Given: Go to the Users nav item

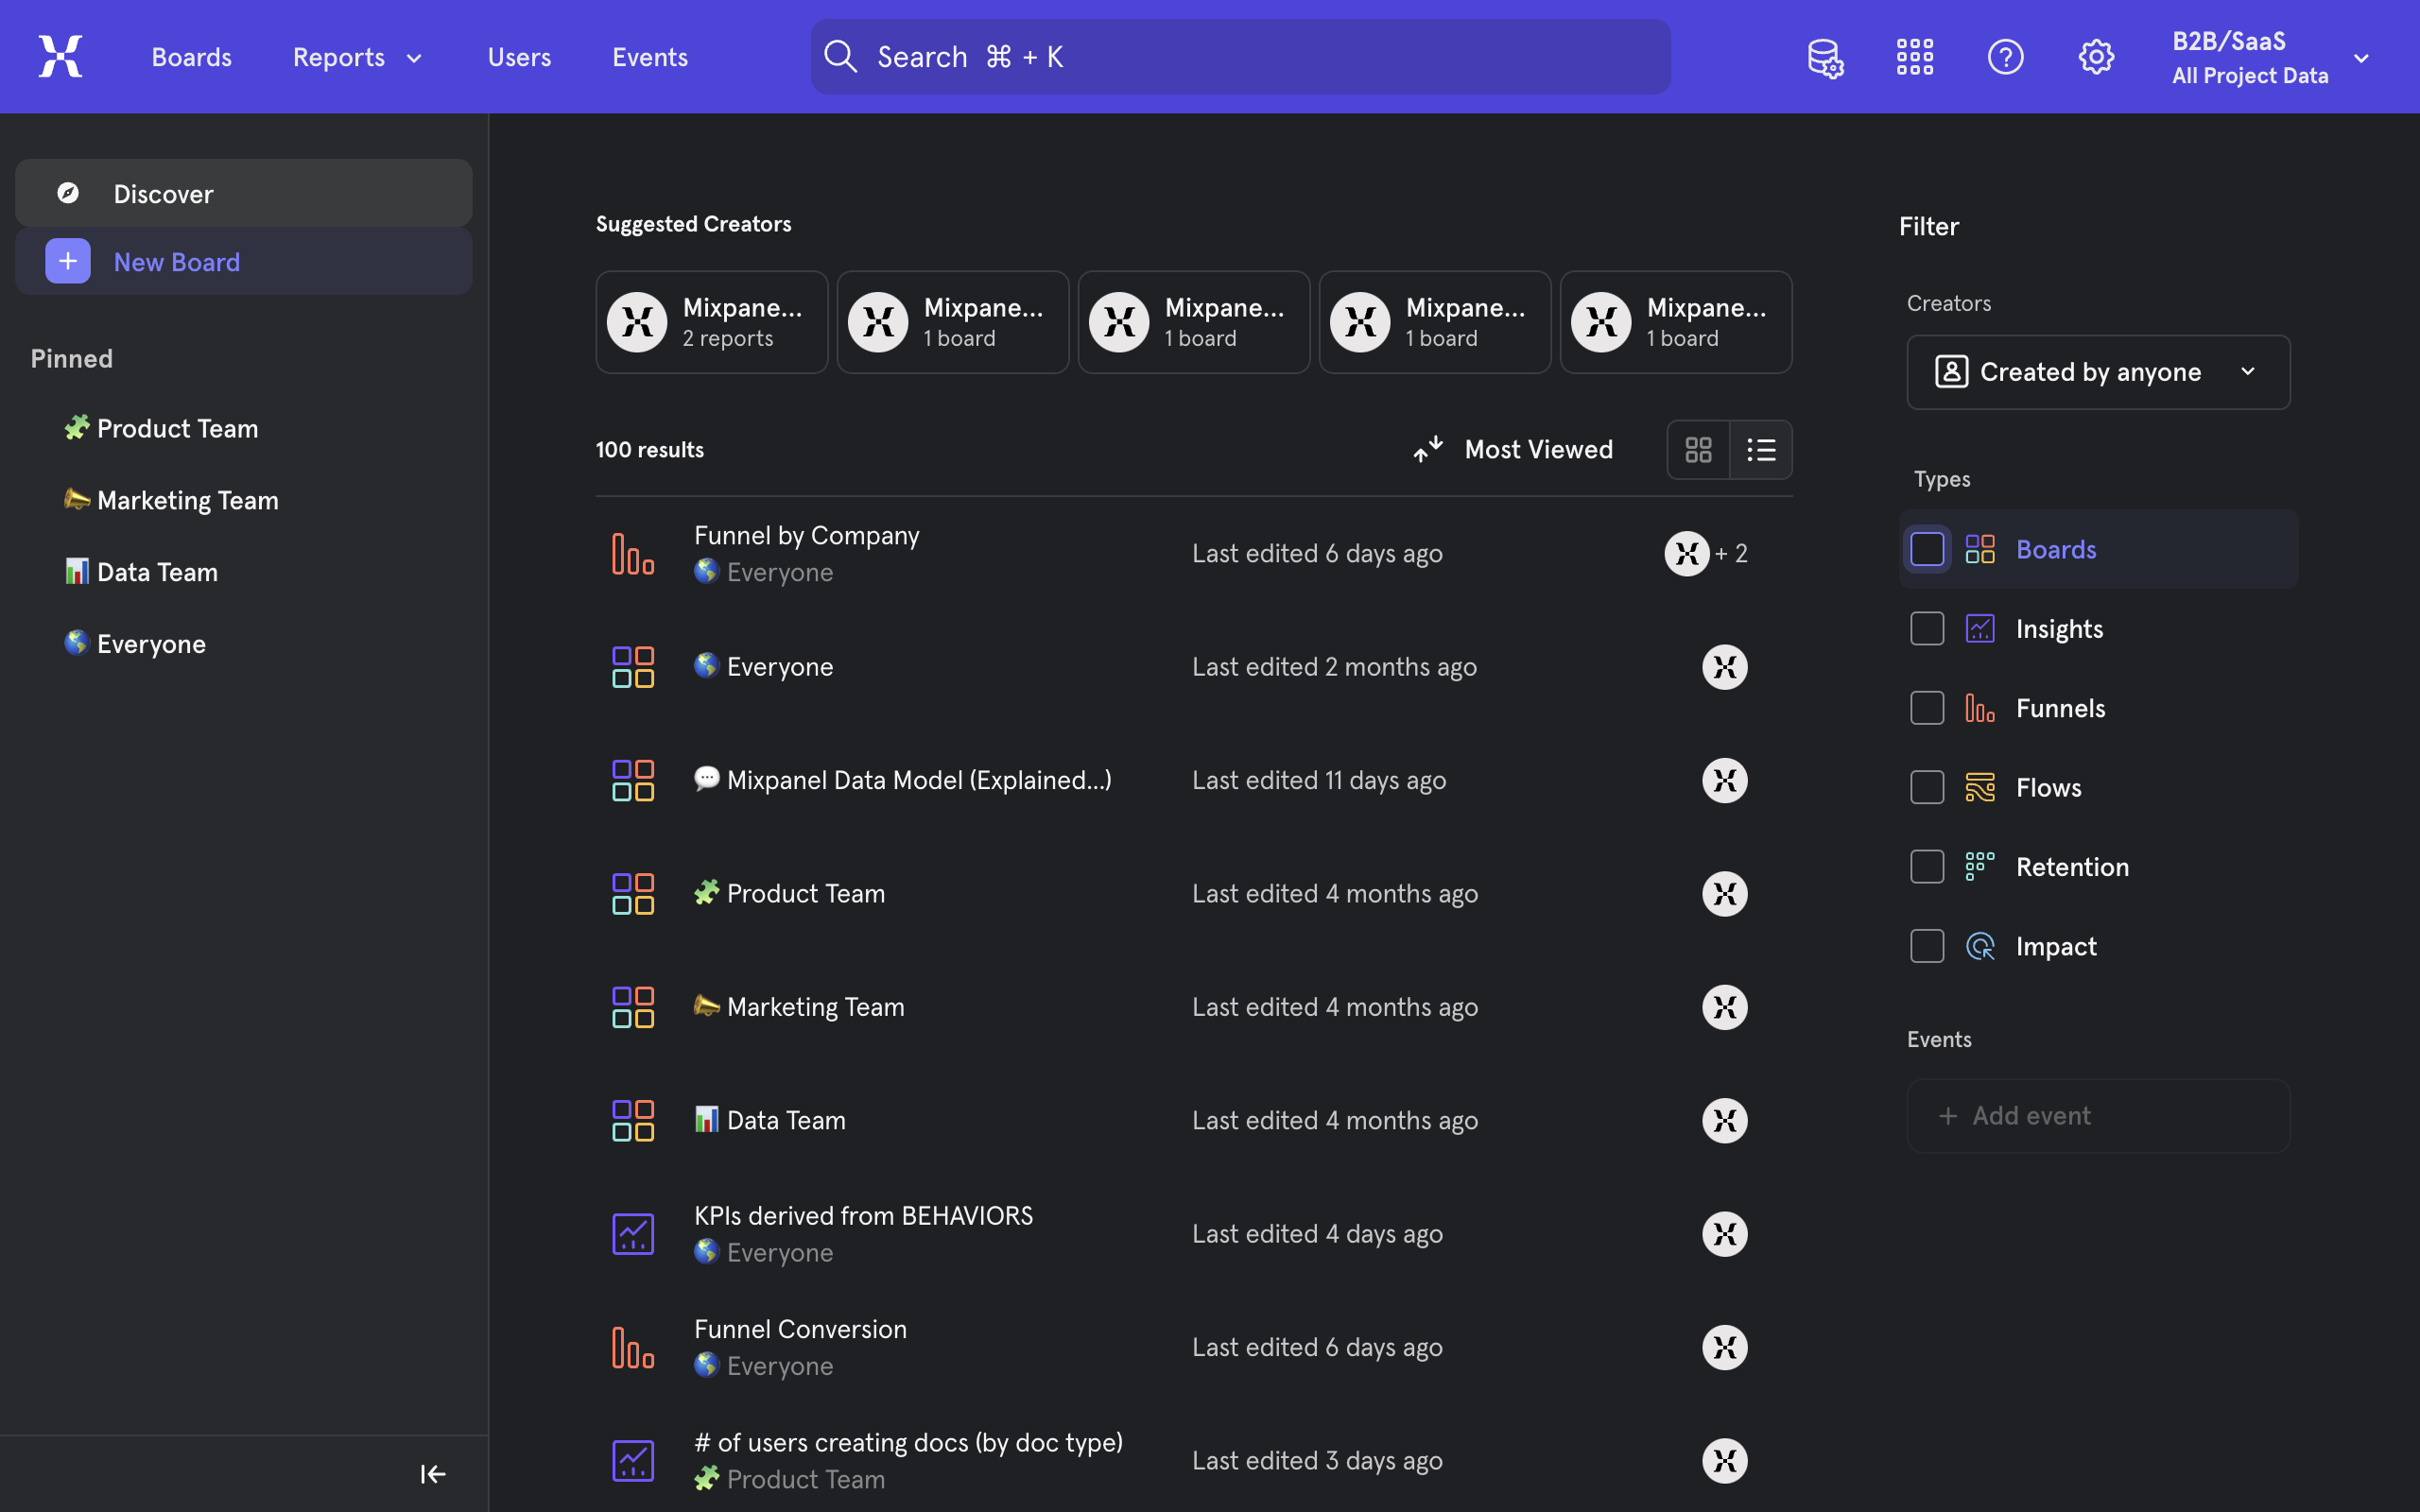Looking at the screenshot, I should point(519,57).
